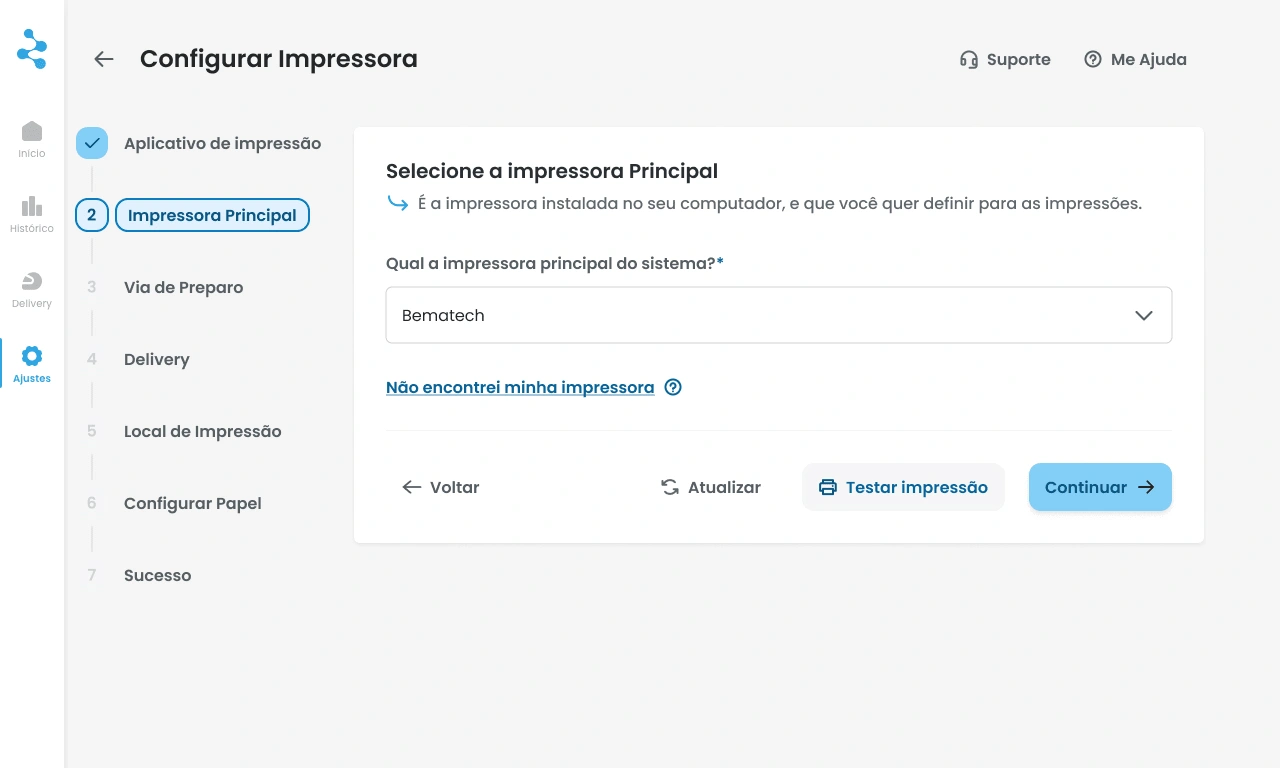Open the Histórico chart icon
1280x768 pixels.
pos(32,207)
